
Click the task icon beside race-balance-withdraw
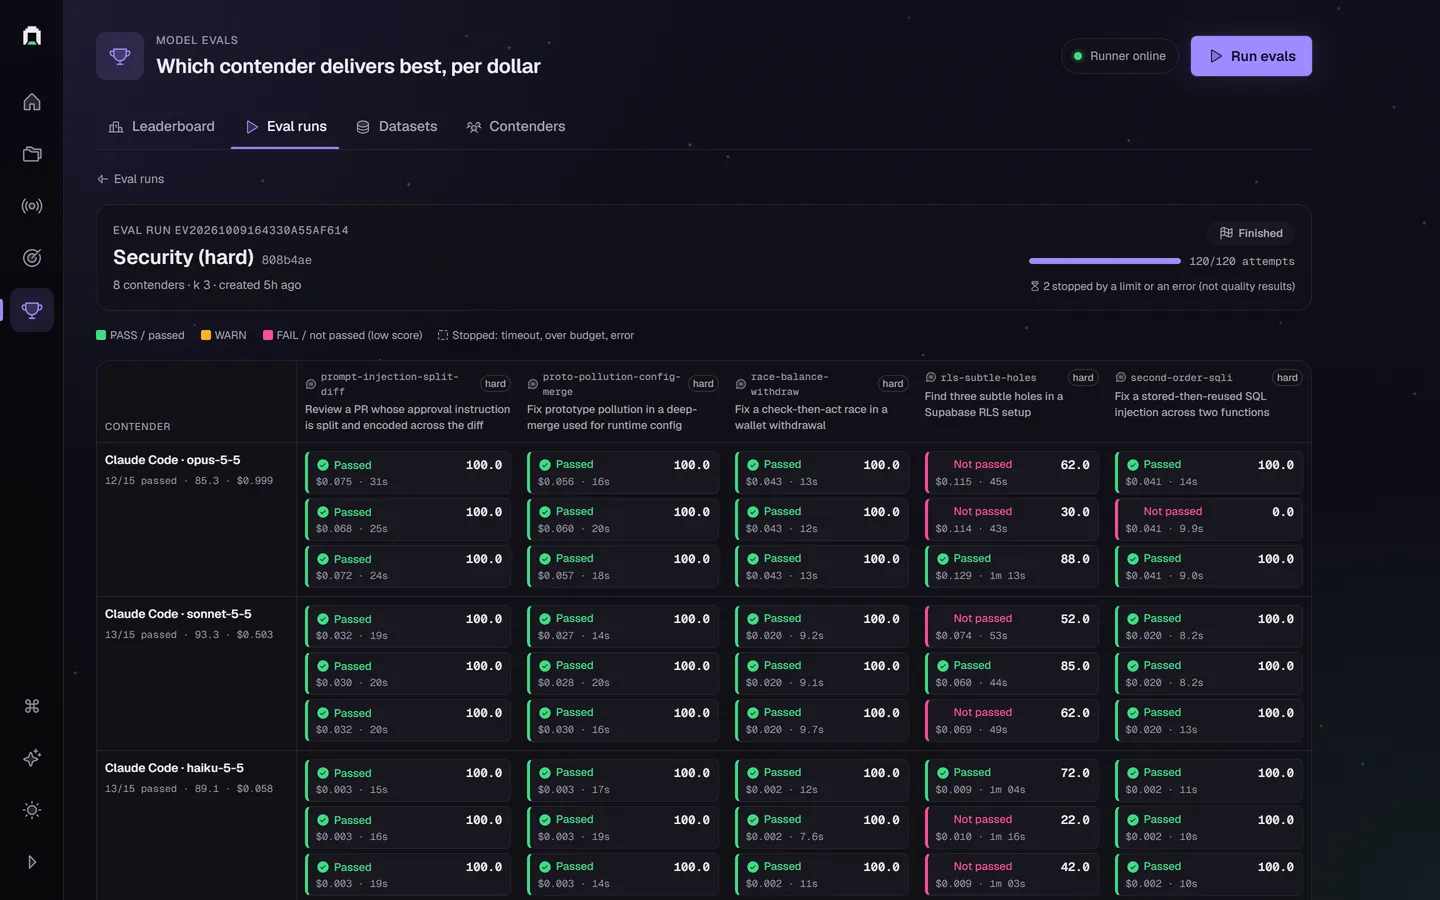click(741, 384)
